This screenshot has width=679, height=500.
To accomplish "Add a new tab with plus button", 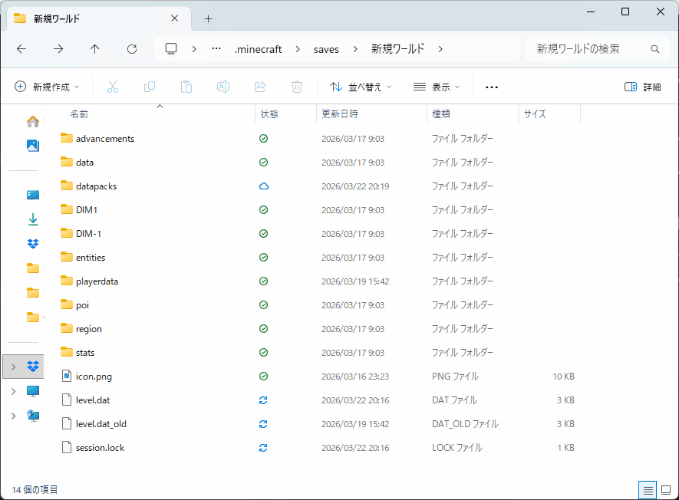I will [208, 19].
